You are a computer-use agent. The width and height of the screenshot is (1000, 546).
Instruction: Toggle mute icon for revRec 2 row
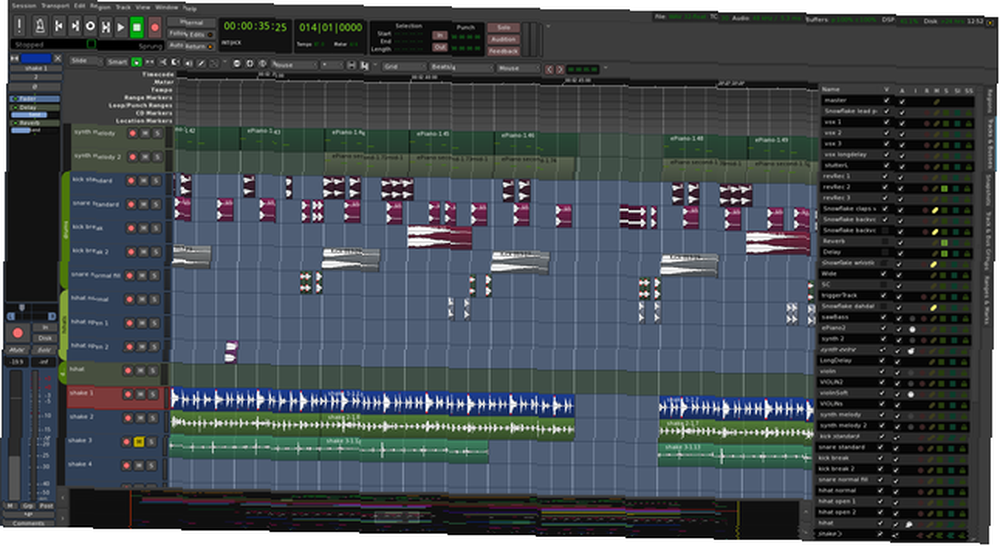pos(936,188)
